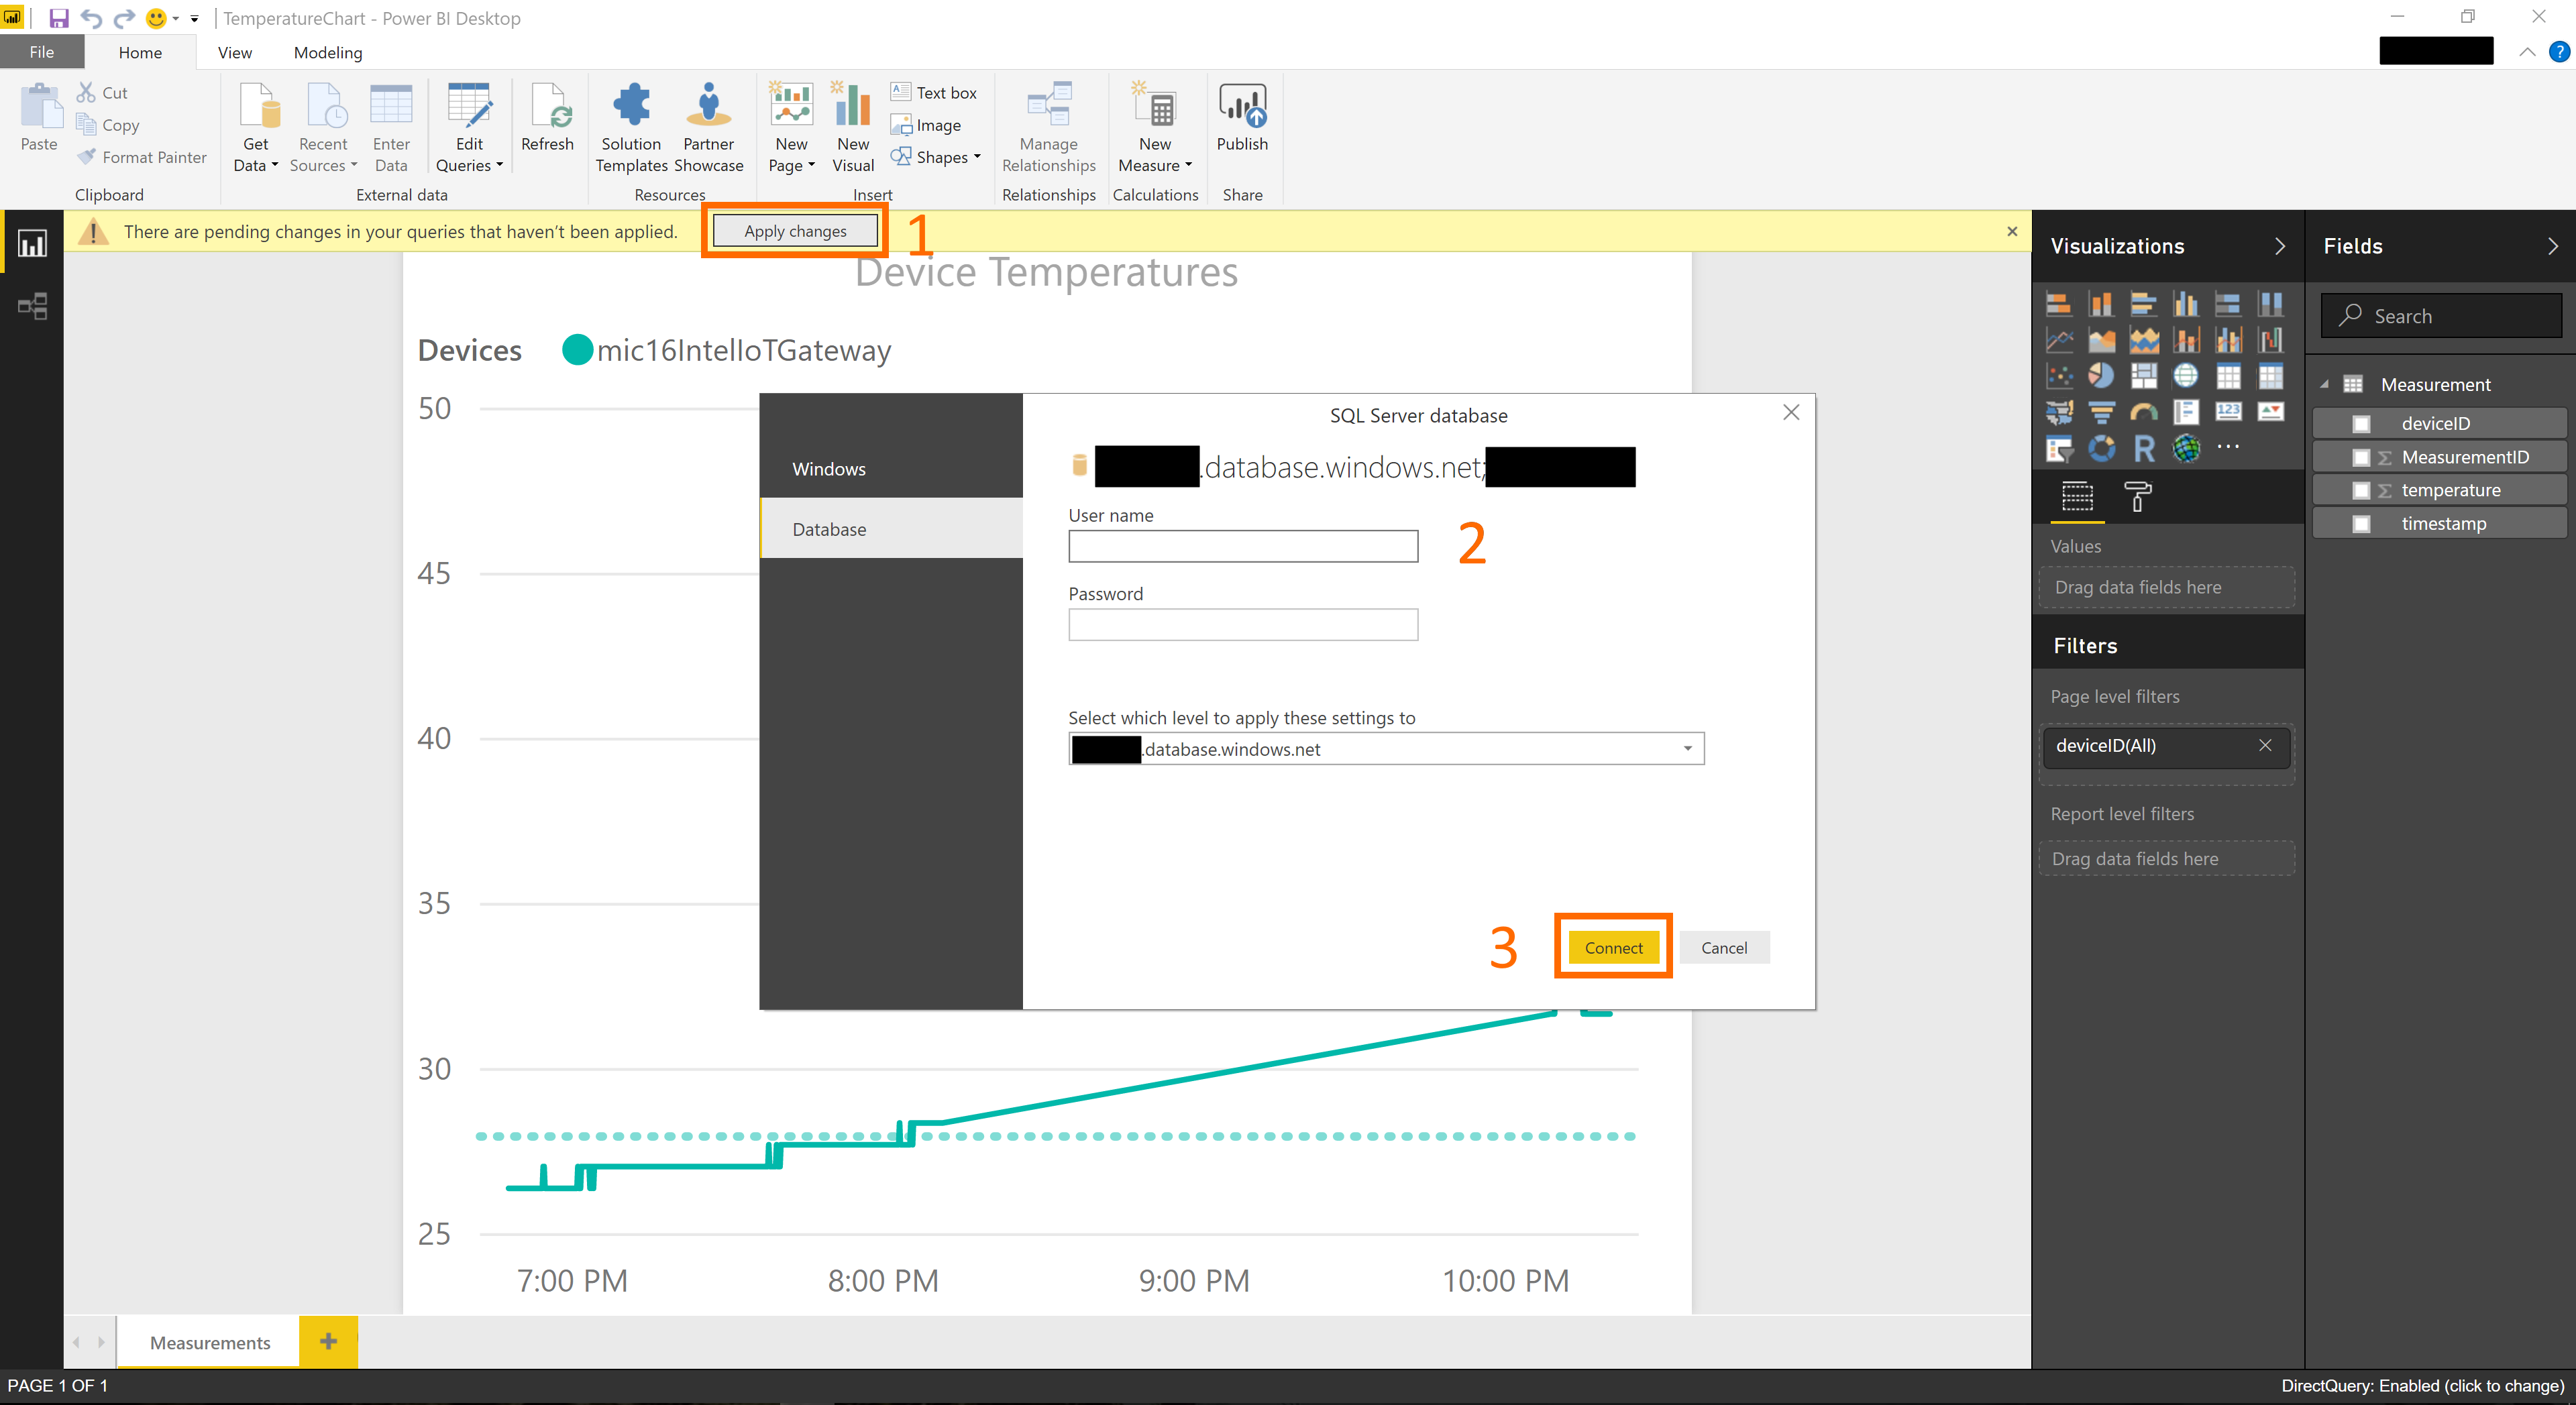Image resolution: width=2576 pixels, height=1405 pixels.
Task: Select the ArcGIS map visualization
Action: tap(2186, 449)
